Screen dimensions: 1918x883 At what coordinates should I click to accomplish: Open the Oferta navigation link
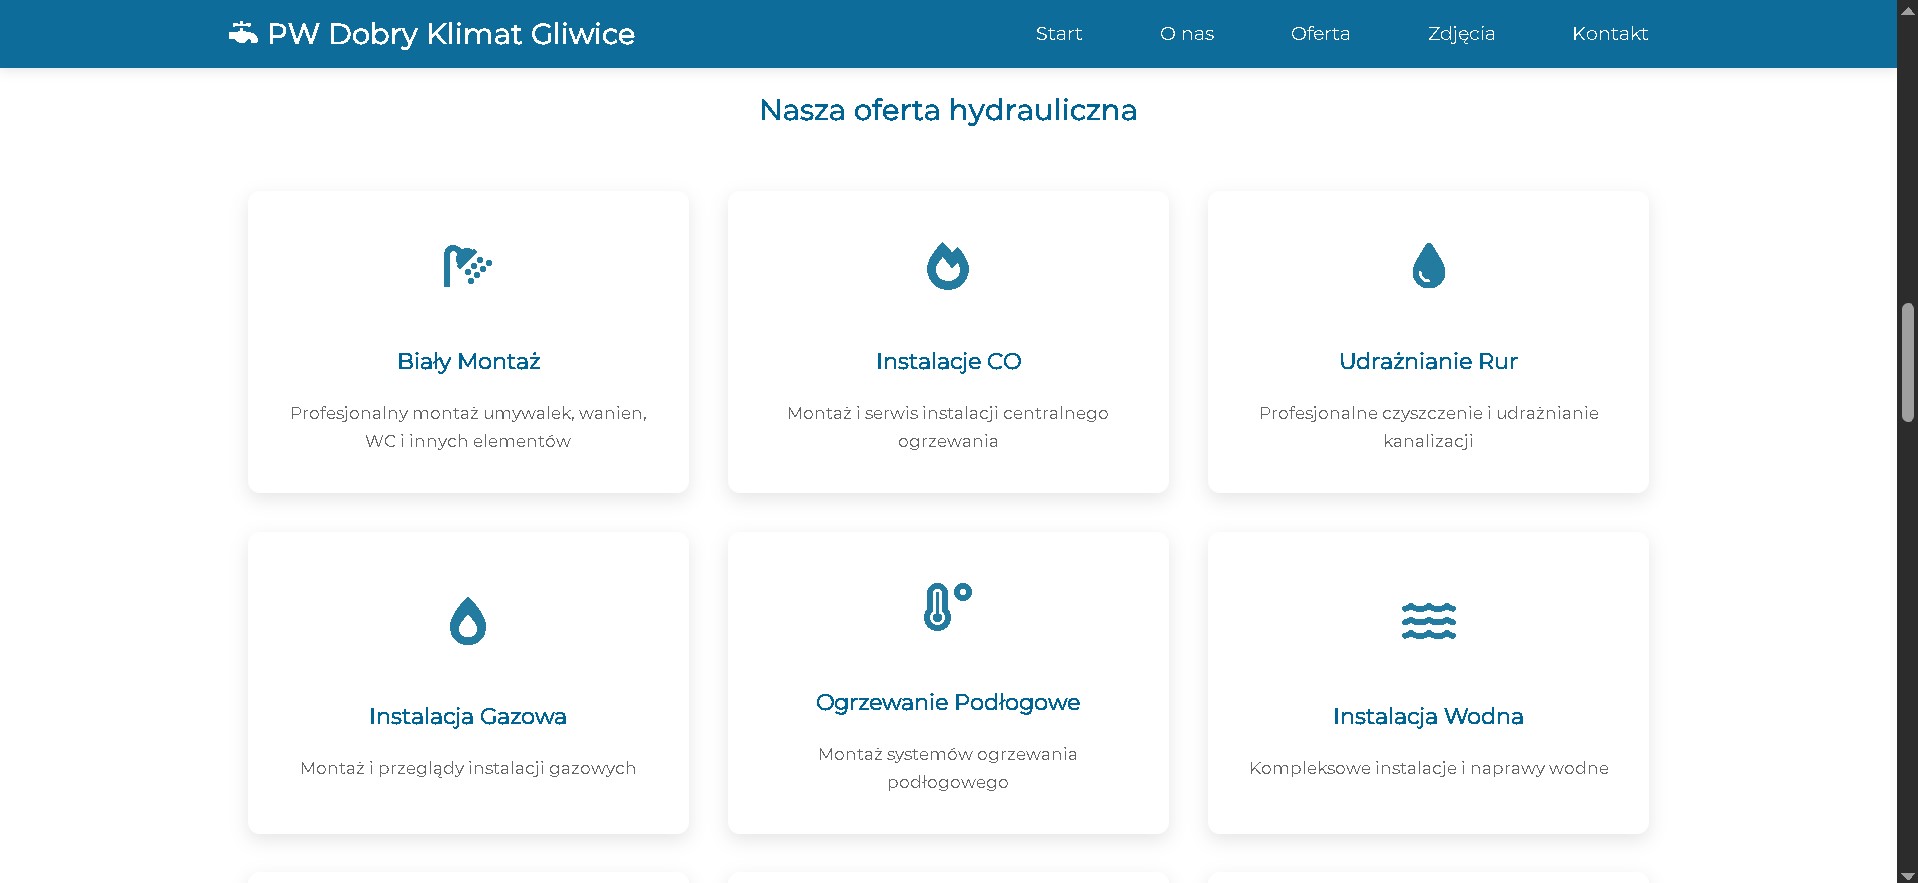click(x=1320, y=34)
